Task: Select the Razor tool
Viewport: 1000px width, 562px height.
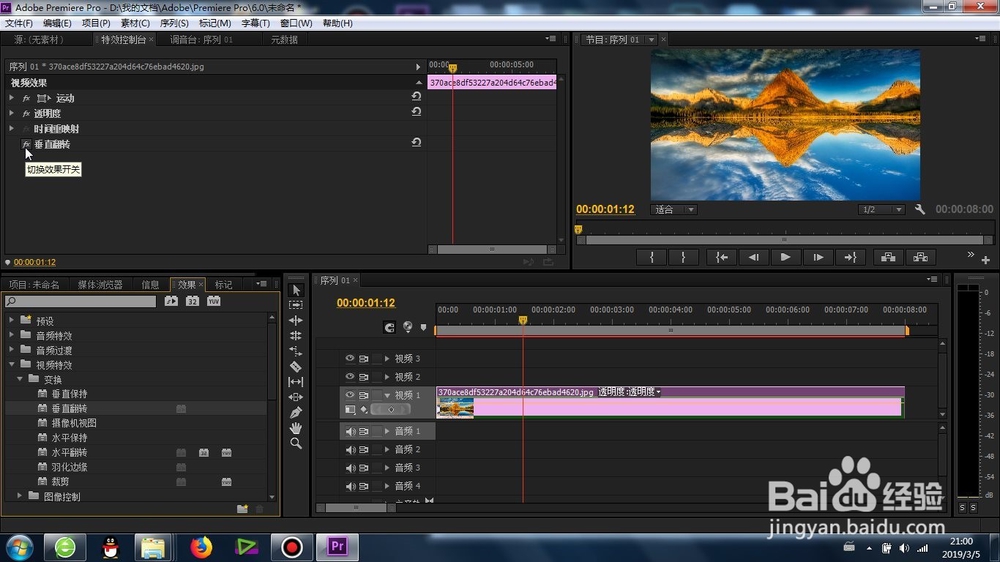Action: pyautogui.click(x=296, y=366)
